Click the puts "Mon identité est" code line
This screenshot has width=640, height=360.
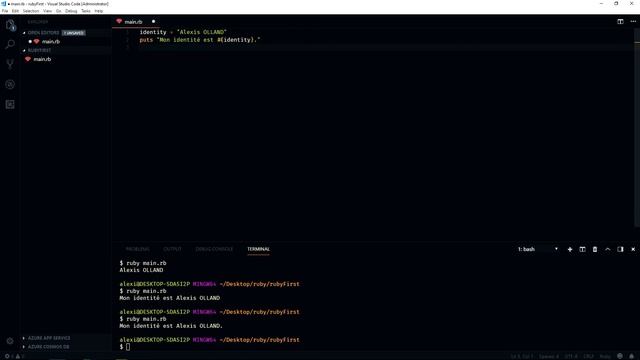click(x=200, y=40)
